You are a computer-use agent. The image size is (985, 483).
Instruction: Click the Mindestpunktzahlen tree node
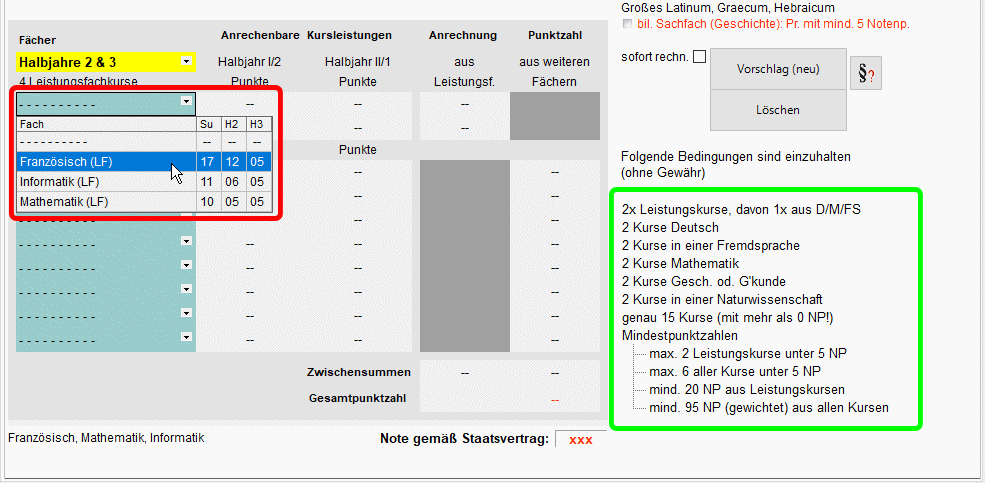(x=679, y=335)
